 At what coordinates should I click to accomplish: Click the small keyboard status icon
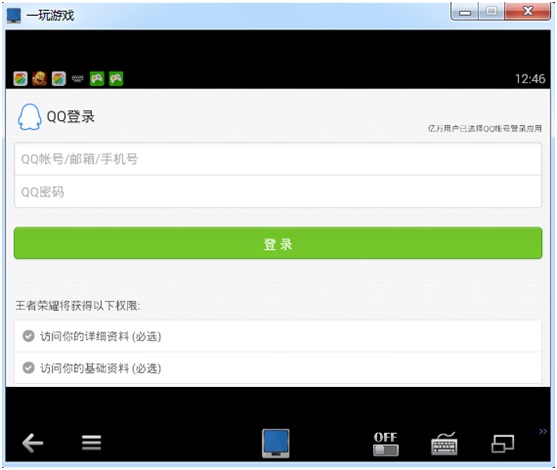click(x=77, y=79)
